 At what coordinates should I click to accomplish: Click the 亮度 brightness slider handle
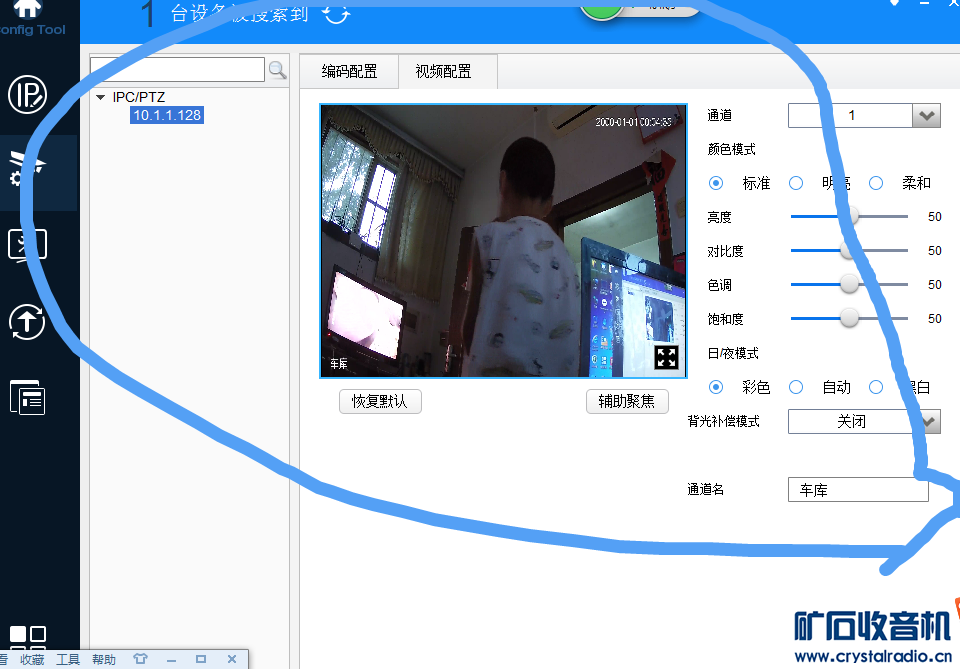click(x=849, y=216)
